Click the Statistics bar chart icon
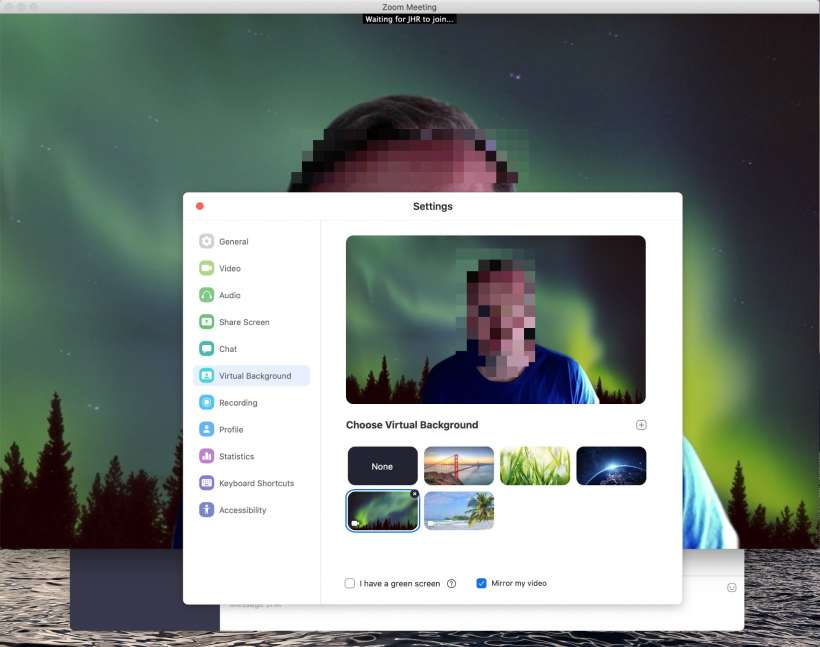The image size is (820, 647). point(207,456)
